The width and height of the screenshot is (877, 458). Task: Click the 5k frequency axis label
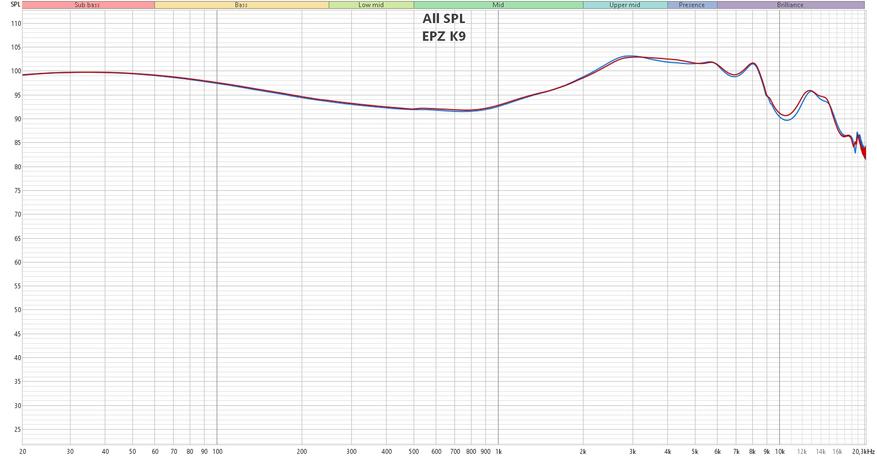(695, 451)
